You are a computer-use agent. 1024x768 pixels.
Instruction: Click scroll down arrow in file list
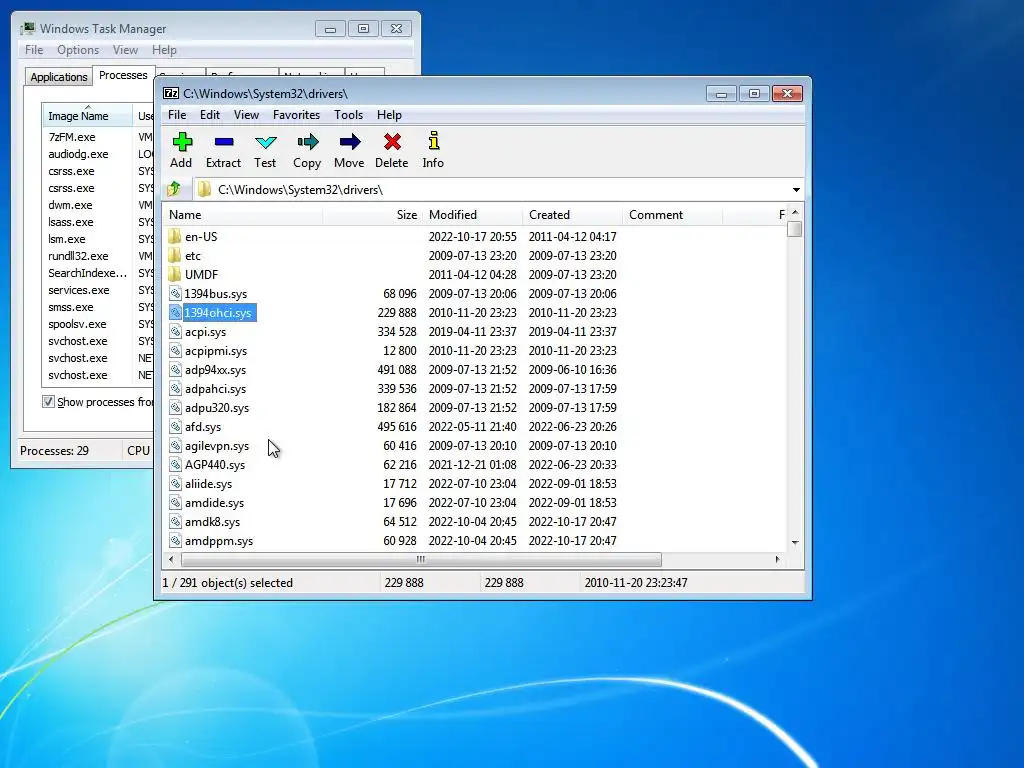pyautogui.click(x=795, y=542)
